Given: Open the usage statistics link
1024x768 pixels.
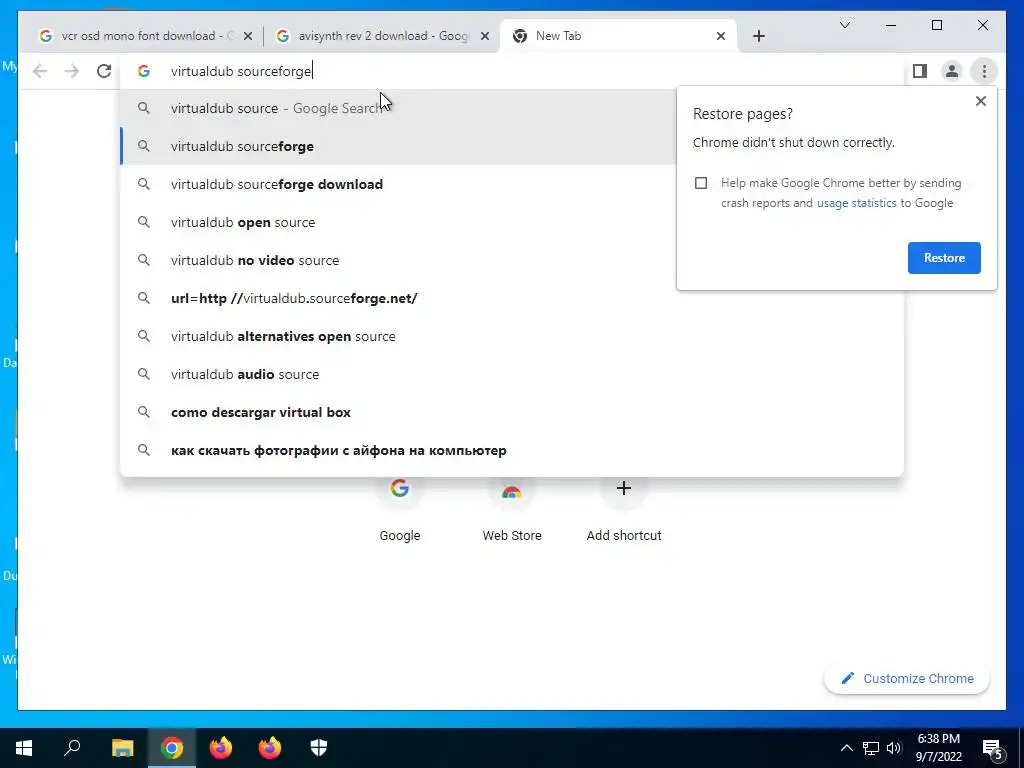Looking at the screenshot, I should coord(856,203).
